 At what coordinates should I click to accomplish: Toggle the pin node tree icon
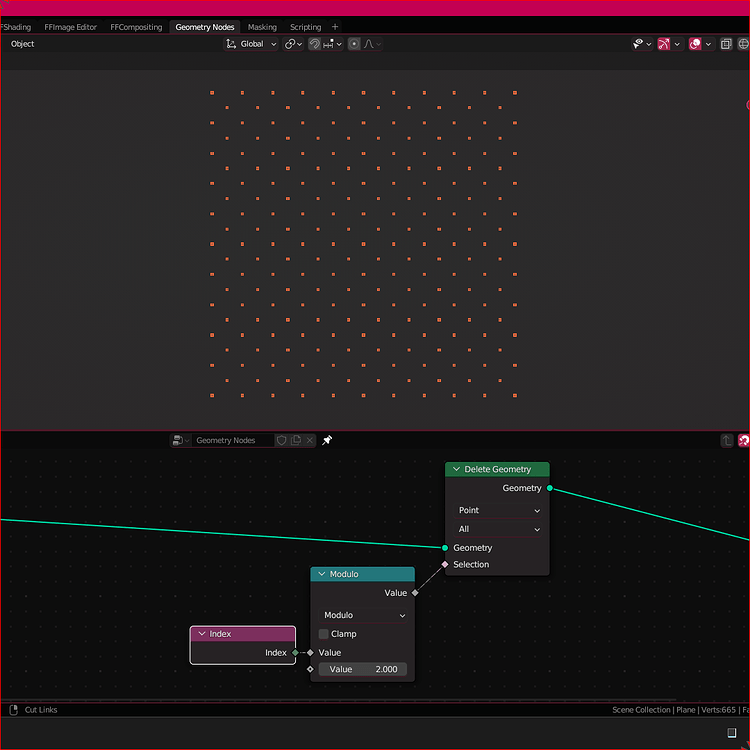tap(327, 440)
